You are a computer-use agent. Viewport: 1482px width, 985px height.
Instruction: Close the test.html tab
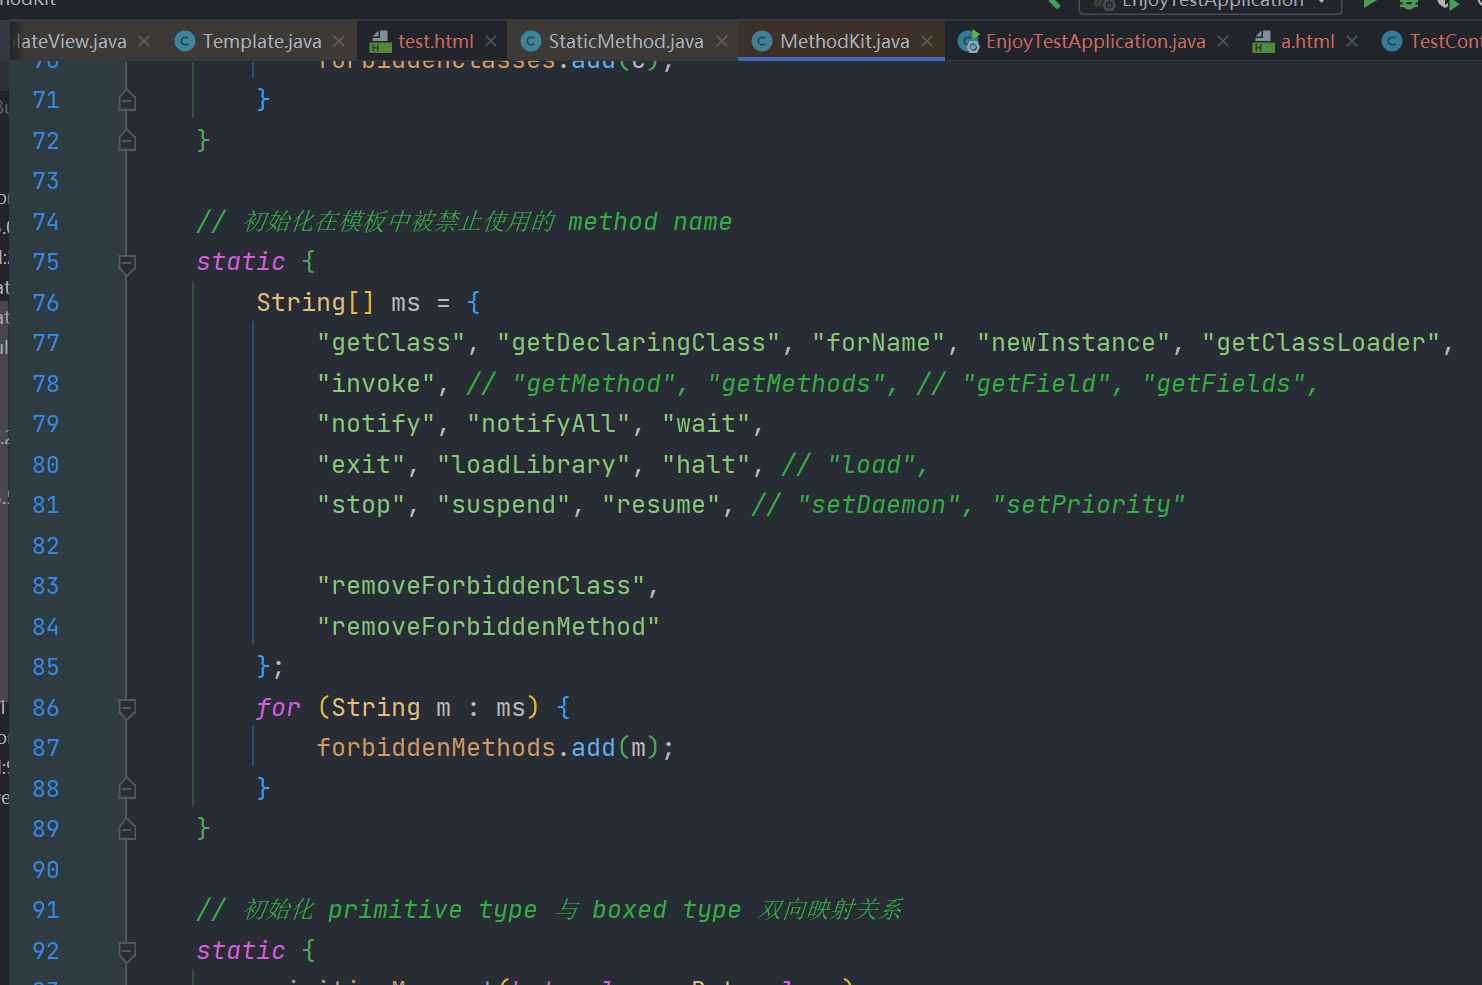coord(491,41)
